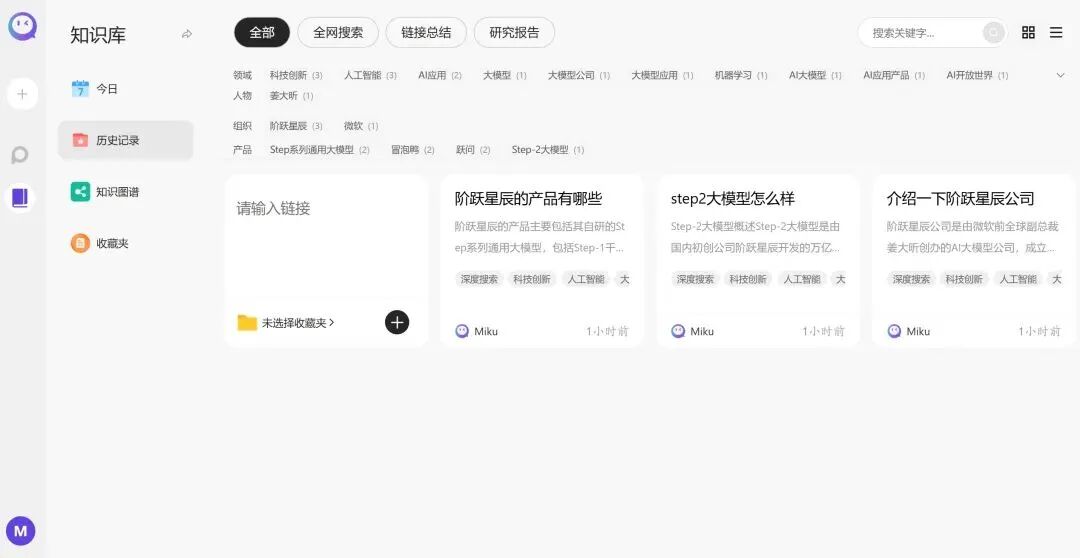This screenshot has height=558, width=1080.
Task: Click 深度搜索 tag on step2大模型怎么样 card
Action: [695, 279]
